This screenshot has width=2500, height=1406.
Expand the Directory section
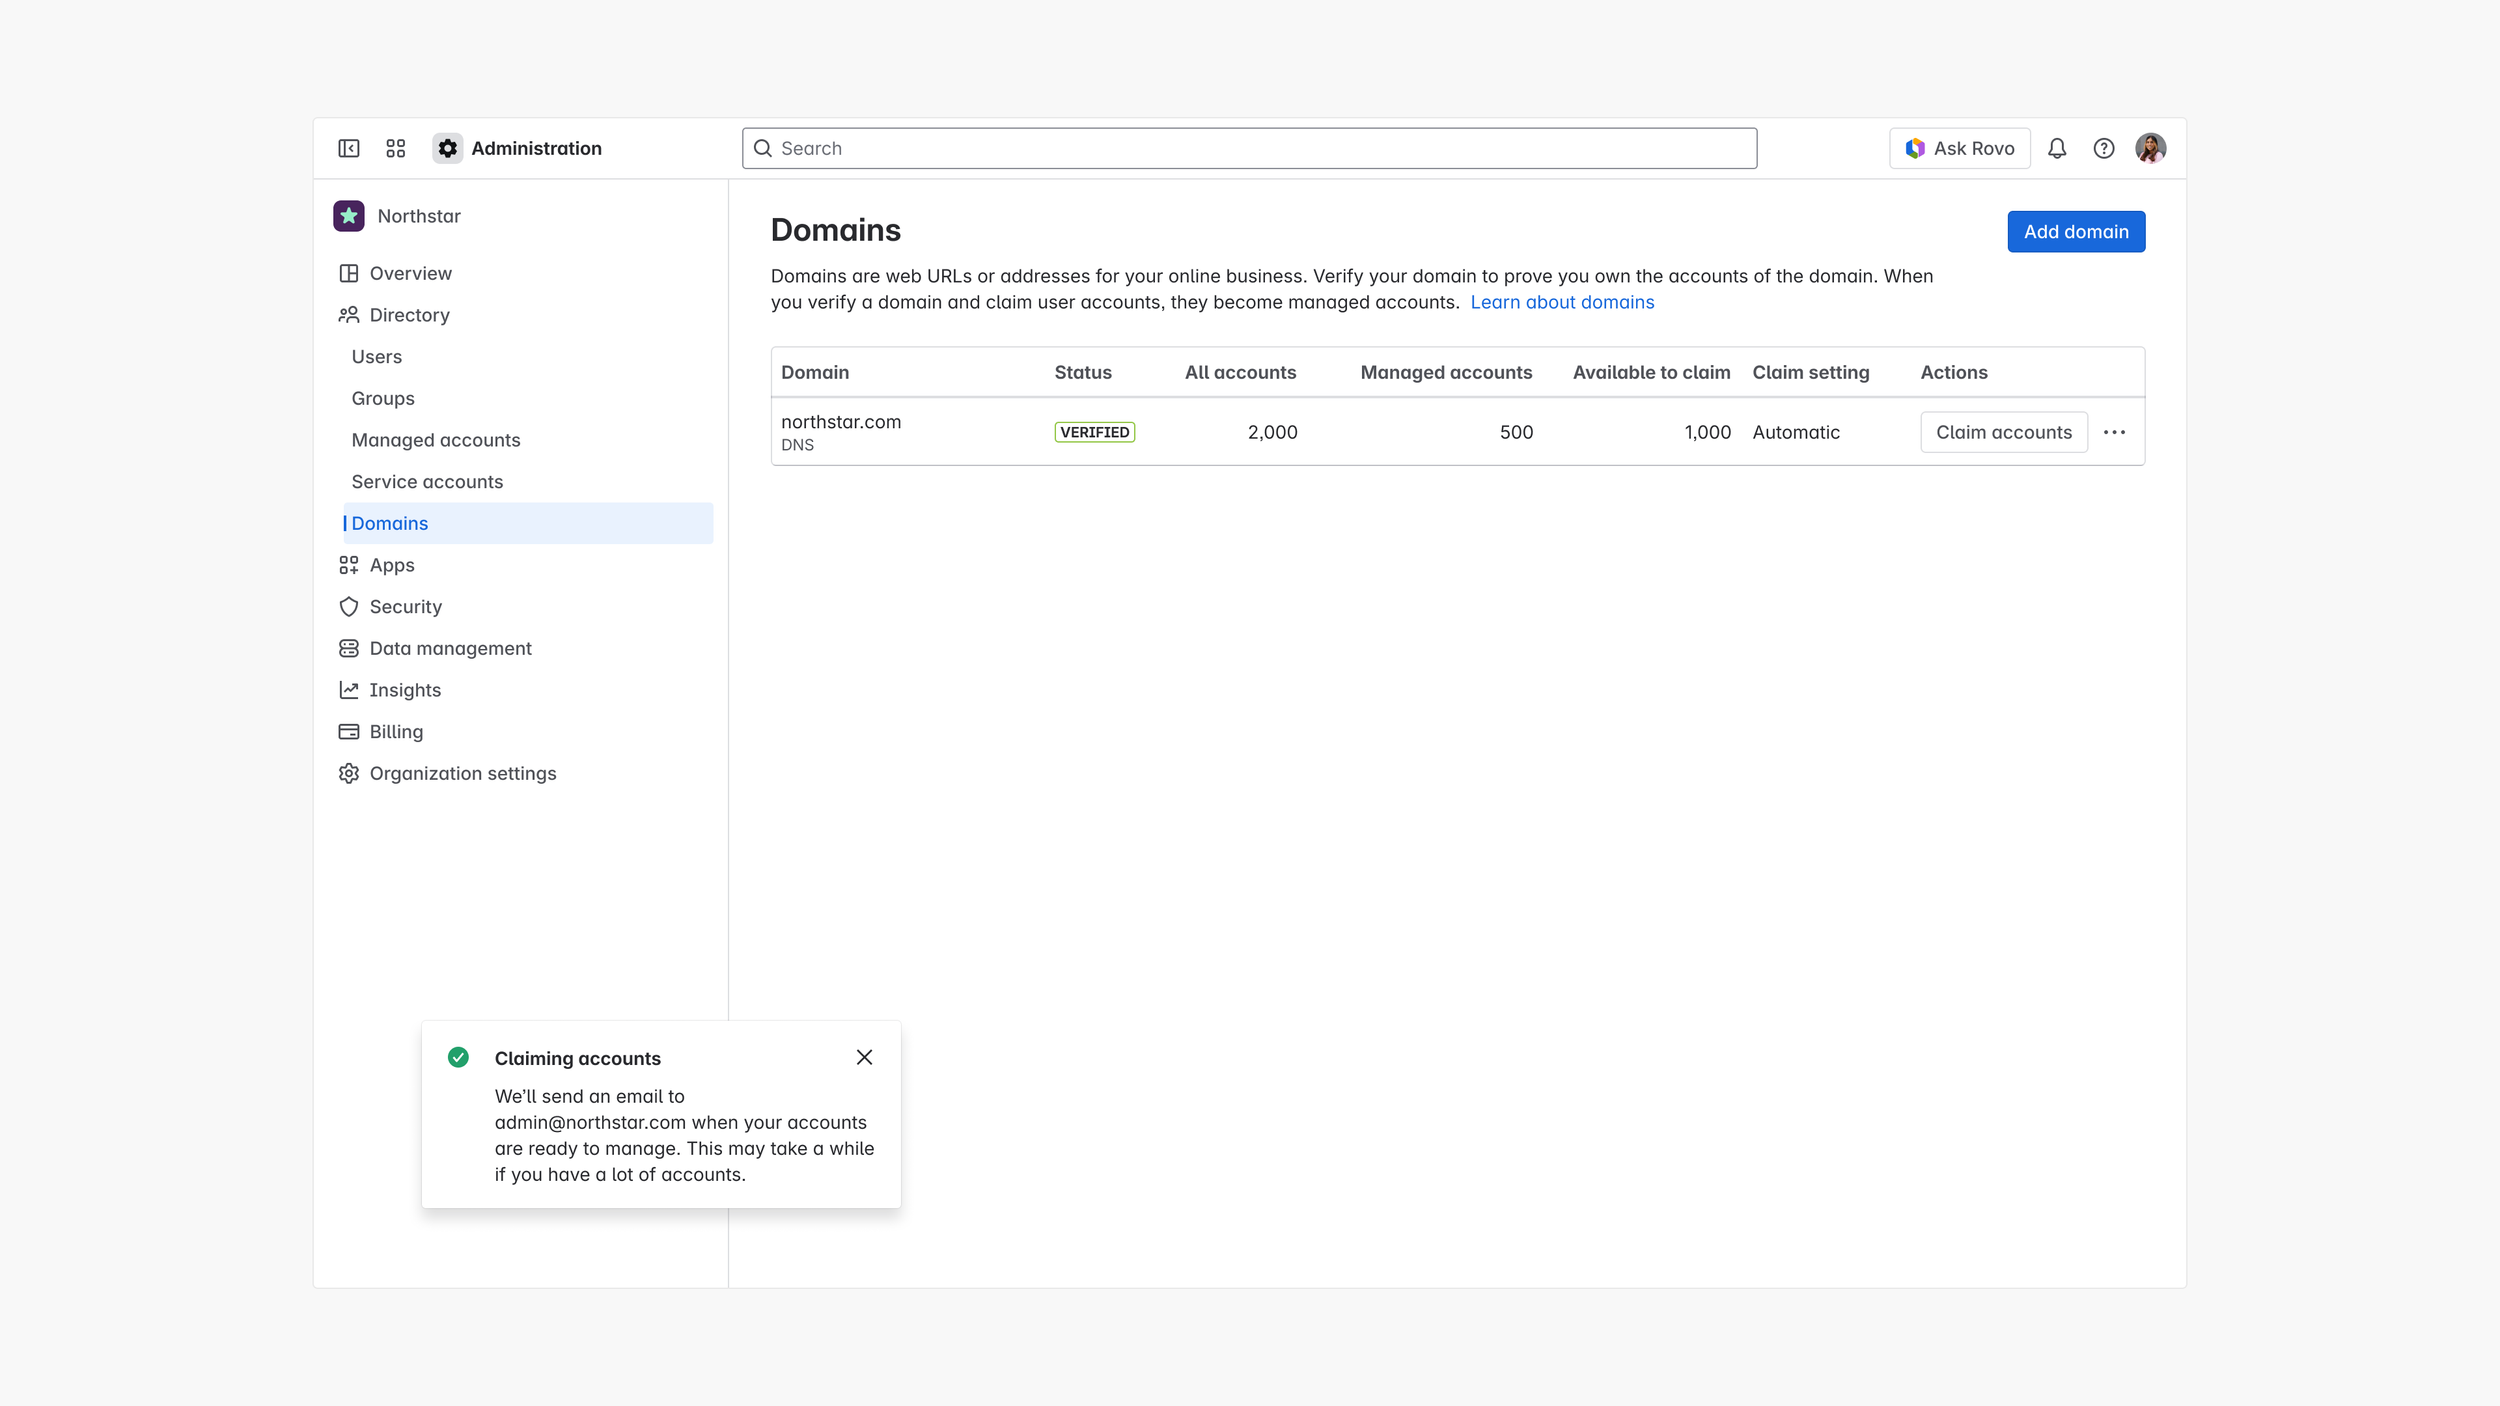pyautogui.click(x=409, y=315)
